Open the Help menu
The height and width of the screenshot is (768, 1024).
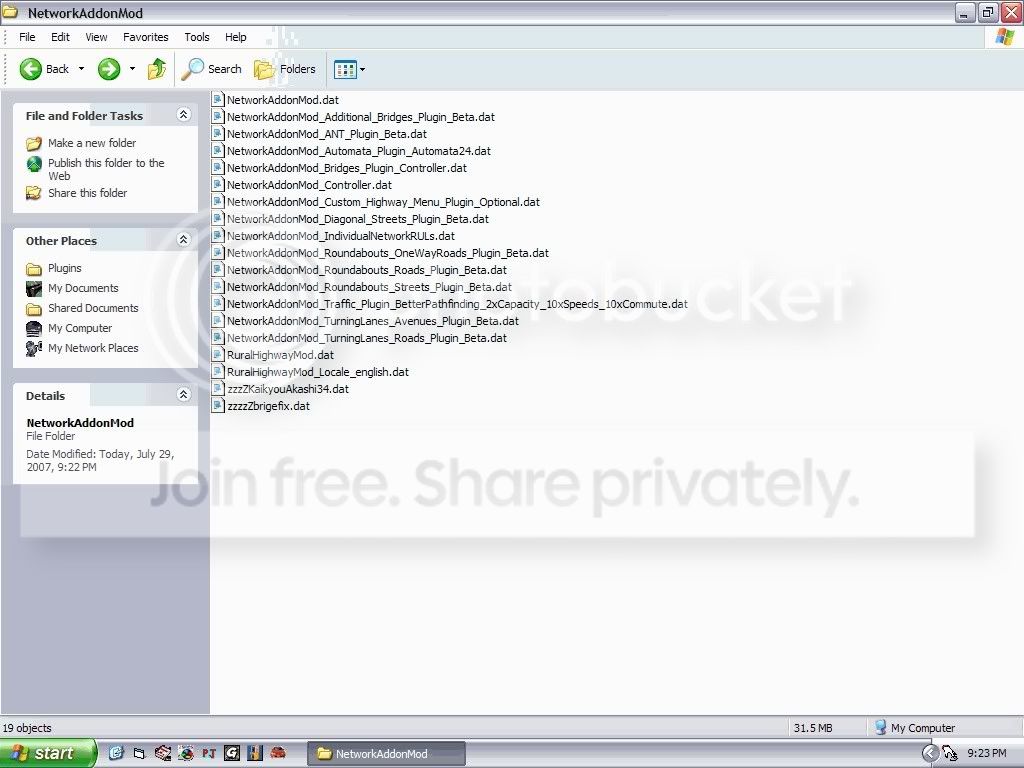pyautogui.click(x=236, y=37)
